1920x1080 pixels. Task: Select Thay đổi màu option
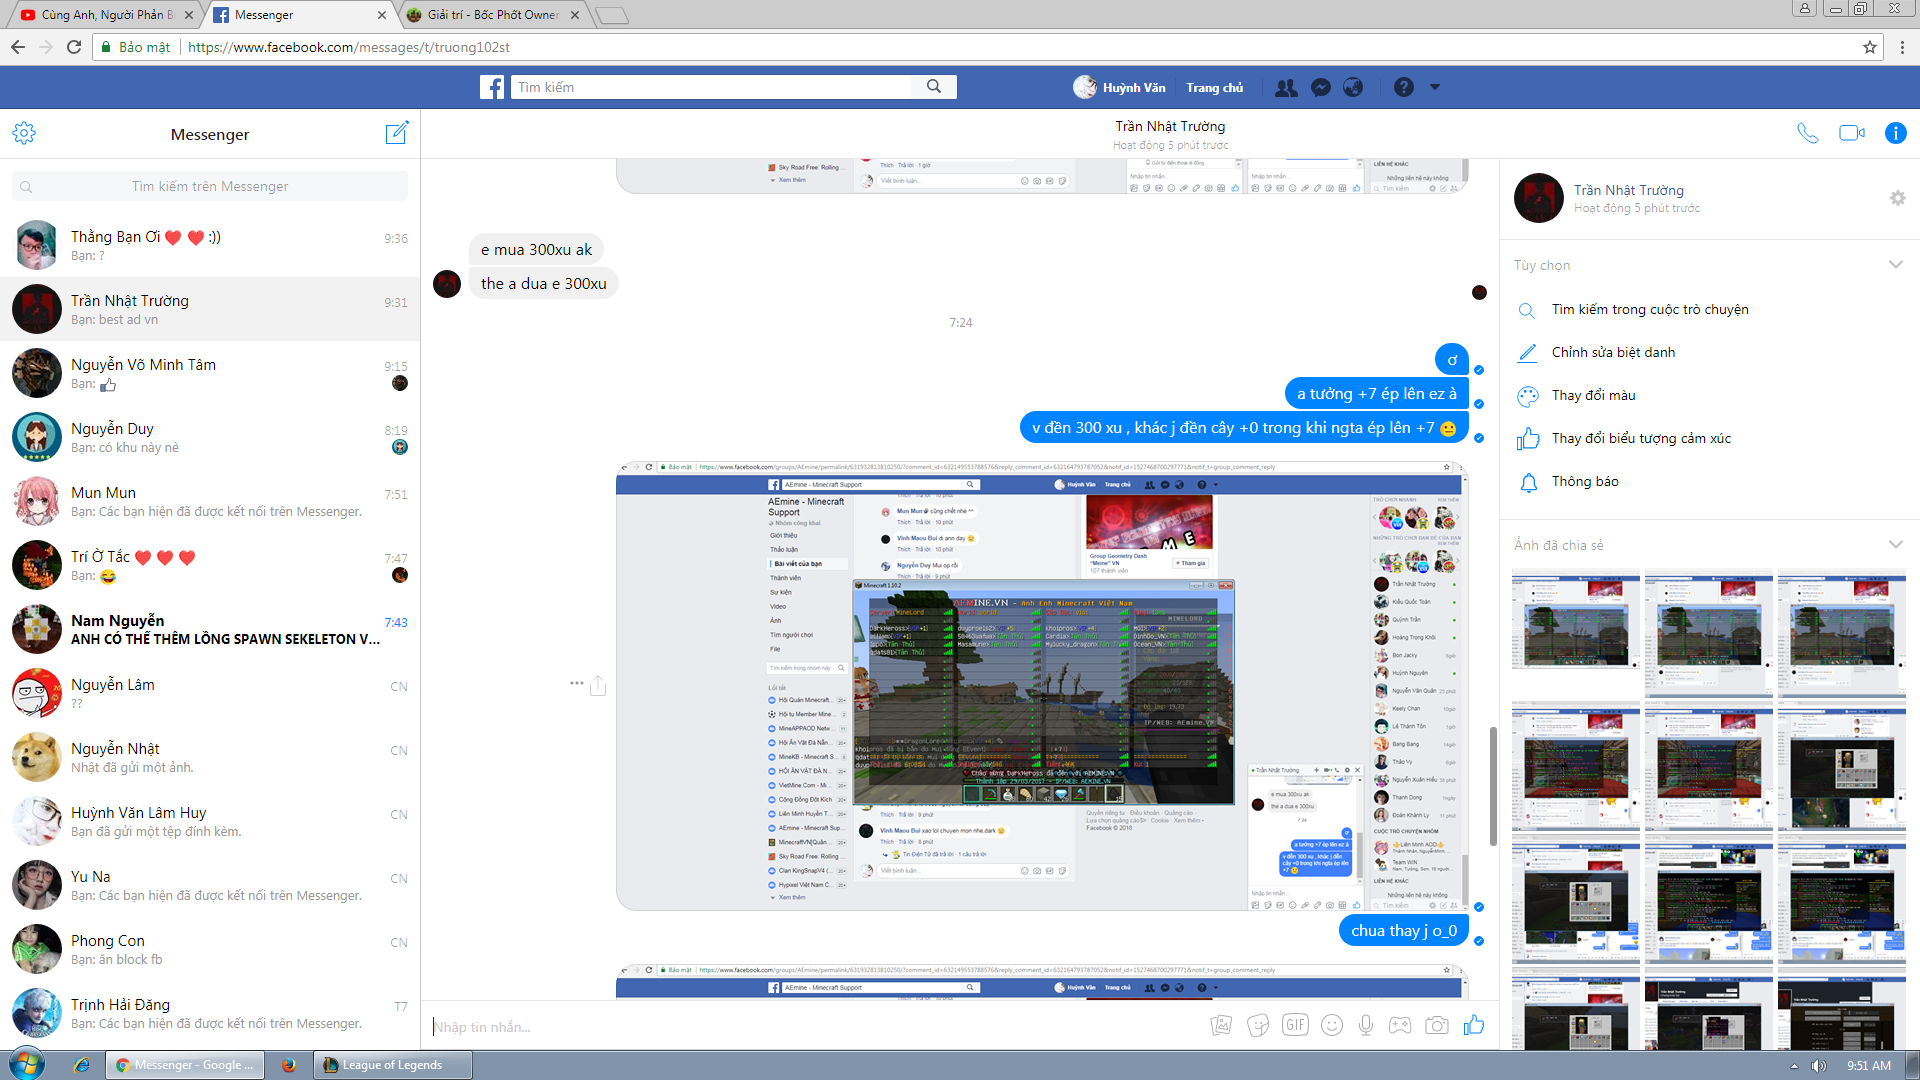click(1593, 396)
